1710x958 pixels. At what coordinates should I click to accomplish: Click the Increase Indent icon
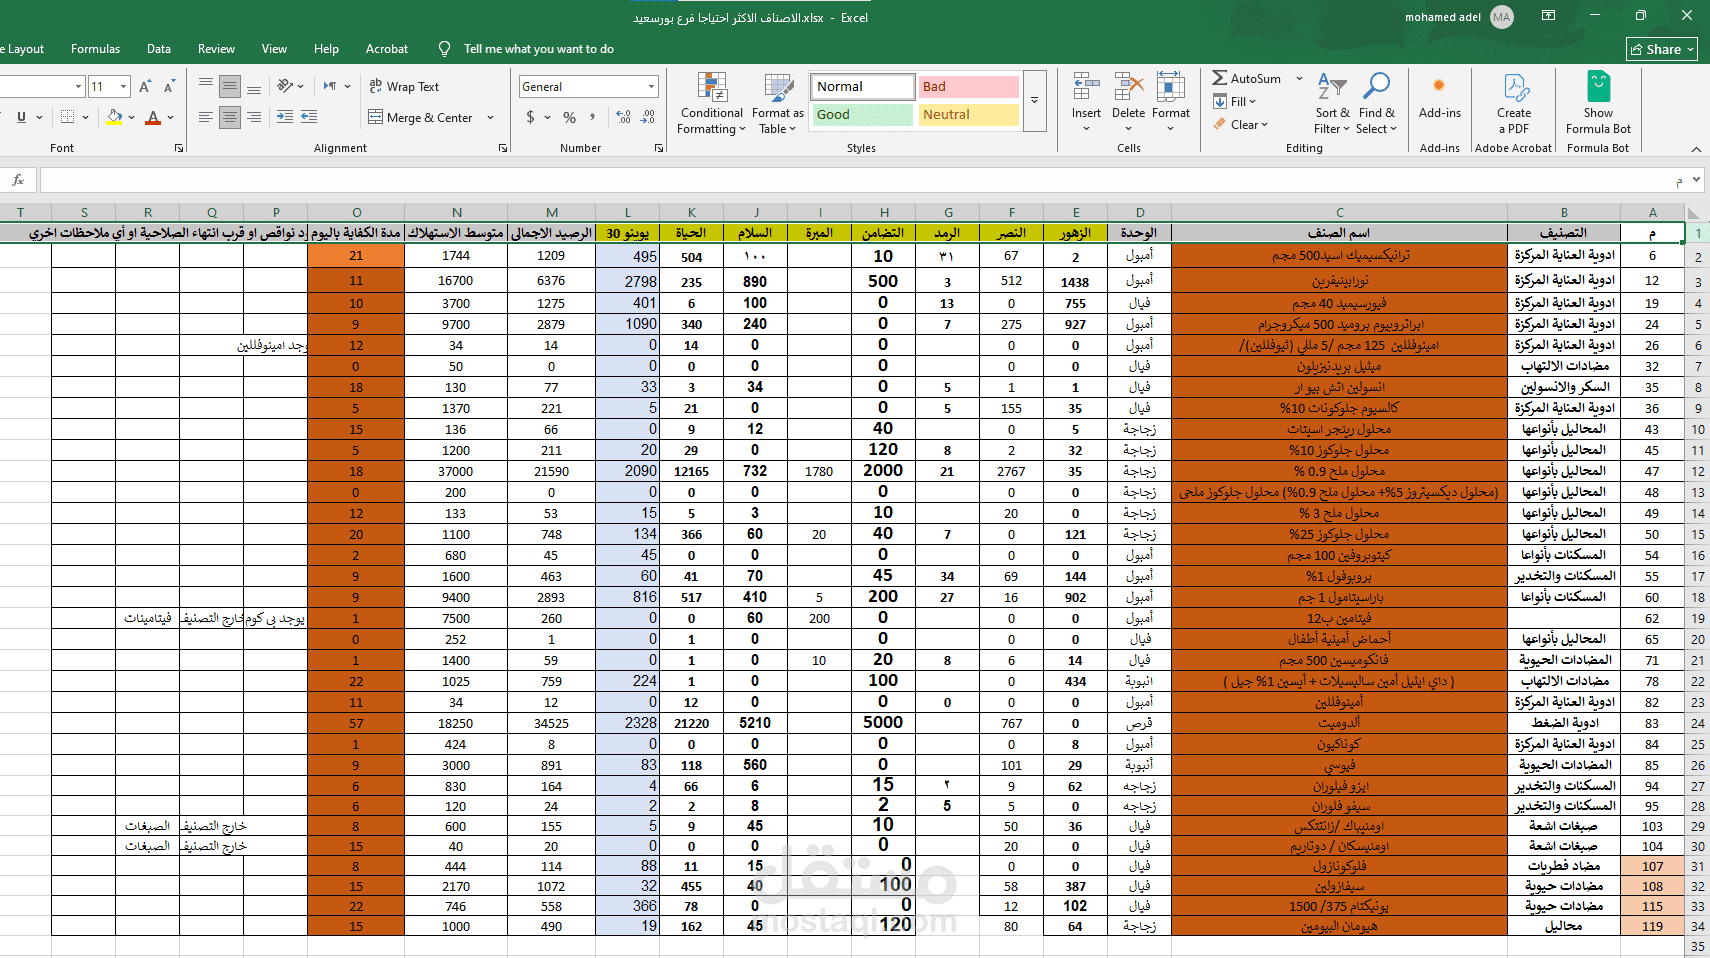coord(310,117)
